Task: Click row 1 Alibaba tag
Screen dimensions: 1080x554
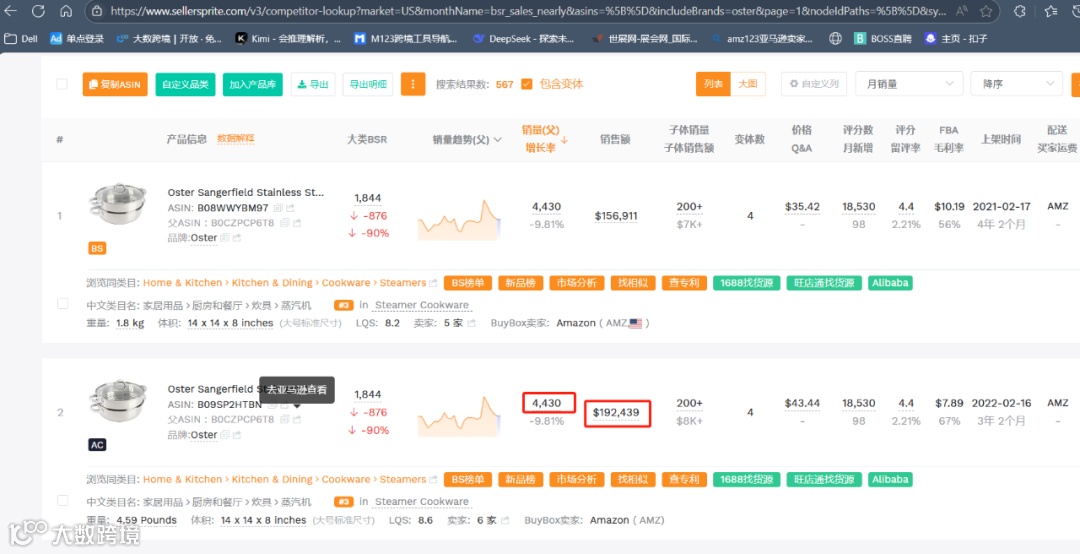Action: pos(891,283)
